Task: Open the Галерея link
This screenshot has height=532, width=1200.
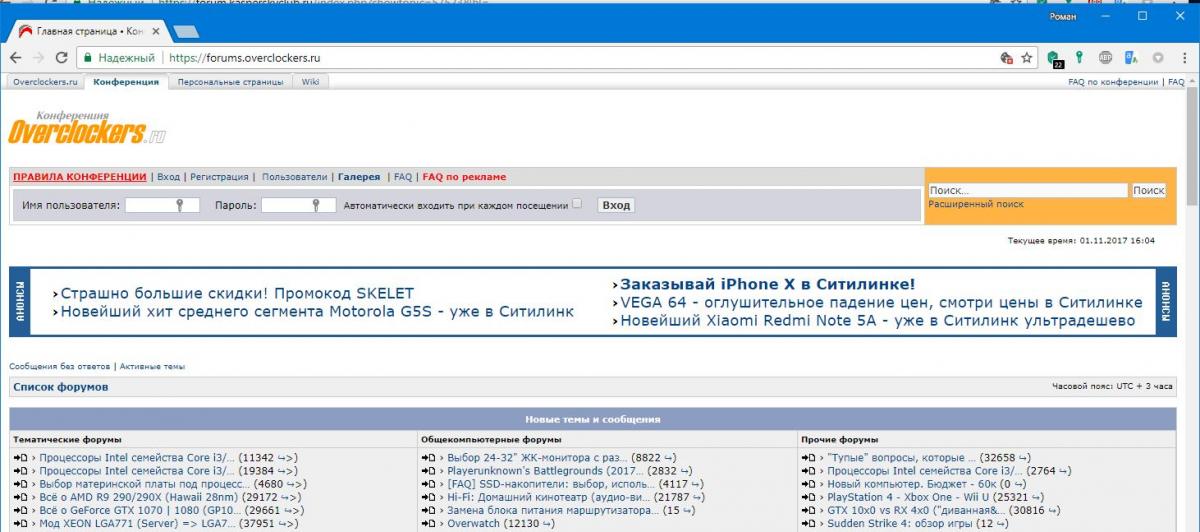Action: coord(359,177)
